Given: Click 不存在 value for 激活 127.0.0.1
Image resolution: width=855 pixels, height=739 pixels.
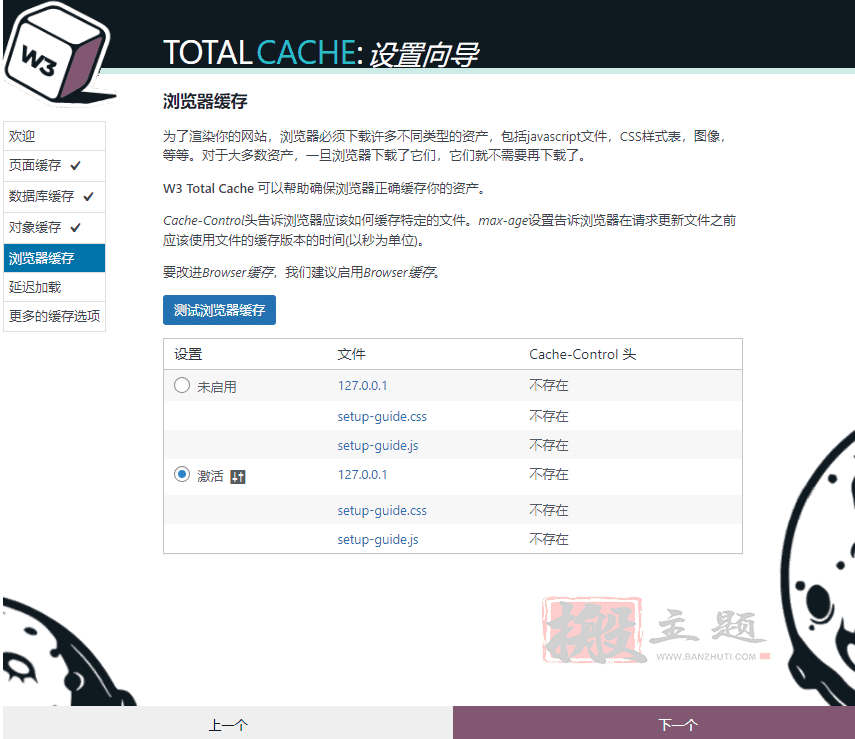Looking at the screenshot, I should pos(549,474).
